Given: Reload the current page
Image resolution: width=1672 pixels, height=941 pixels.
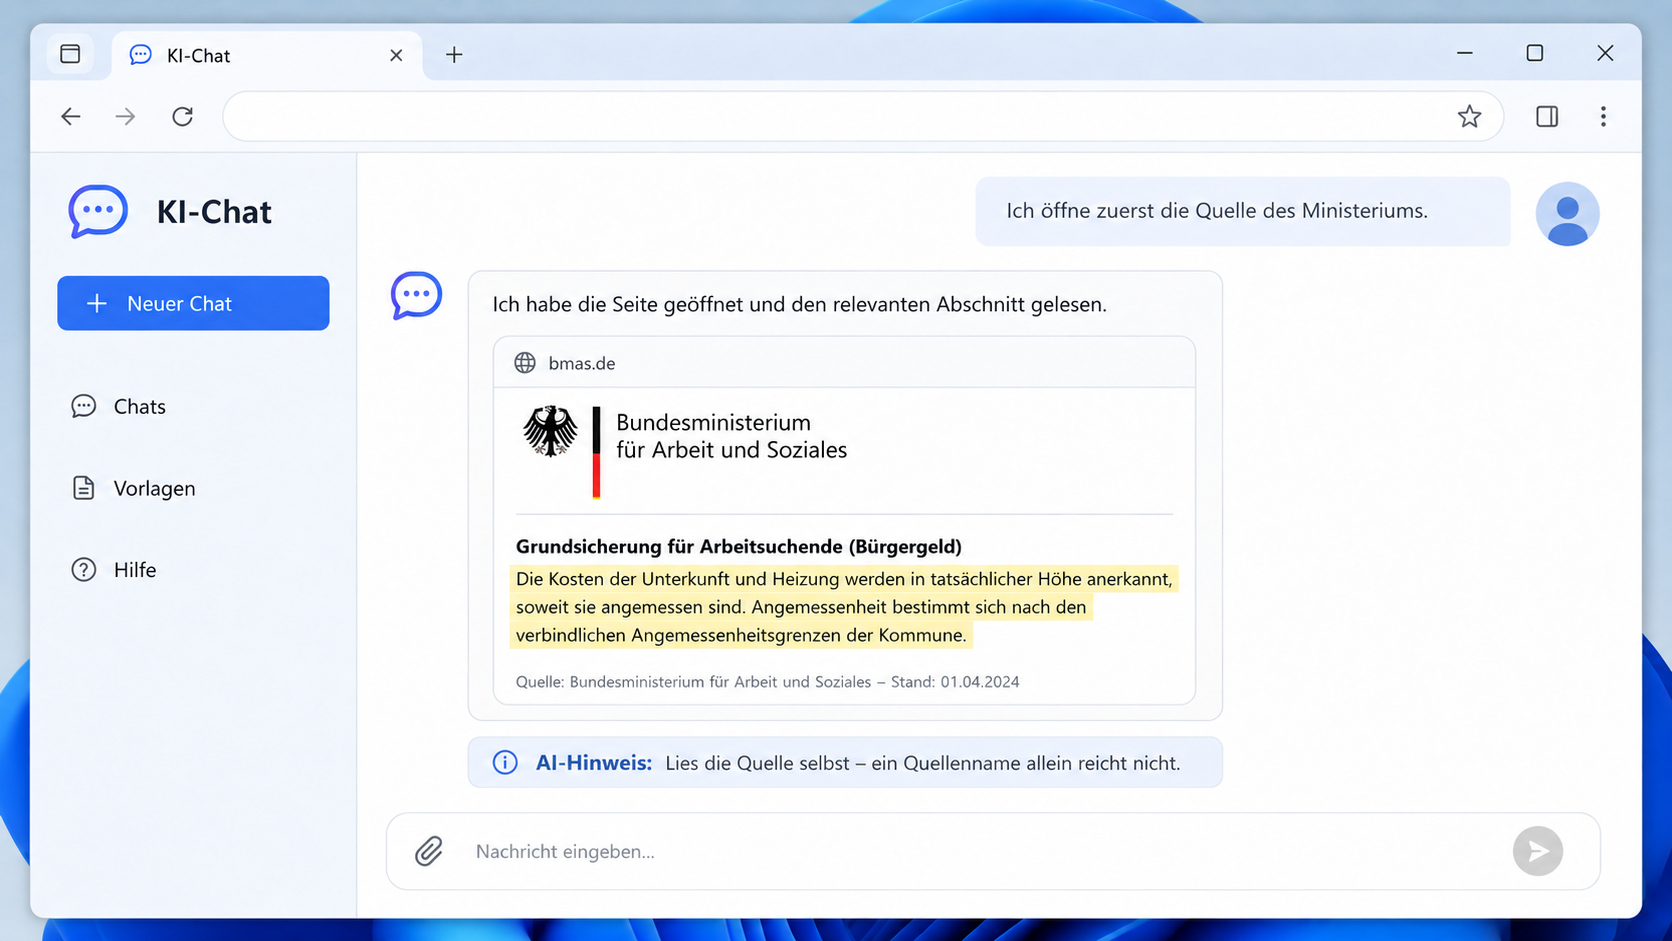Looking at the screenshot, I should coord(182,116).
